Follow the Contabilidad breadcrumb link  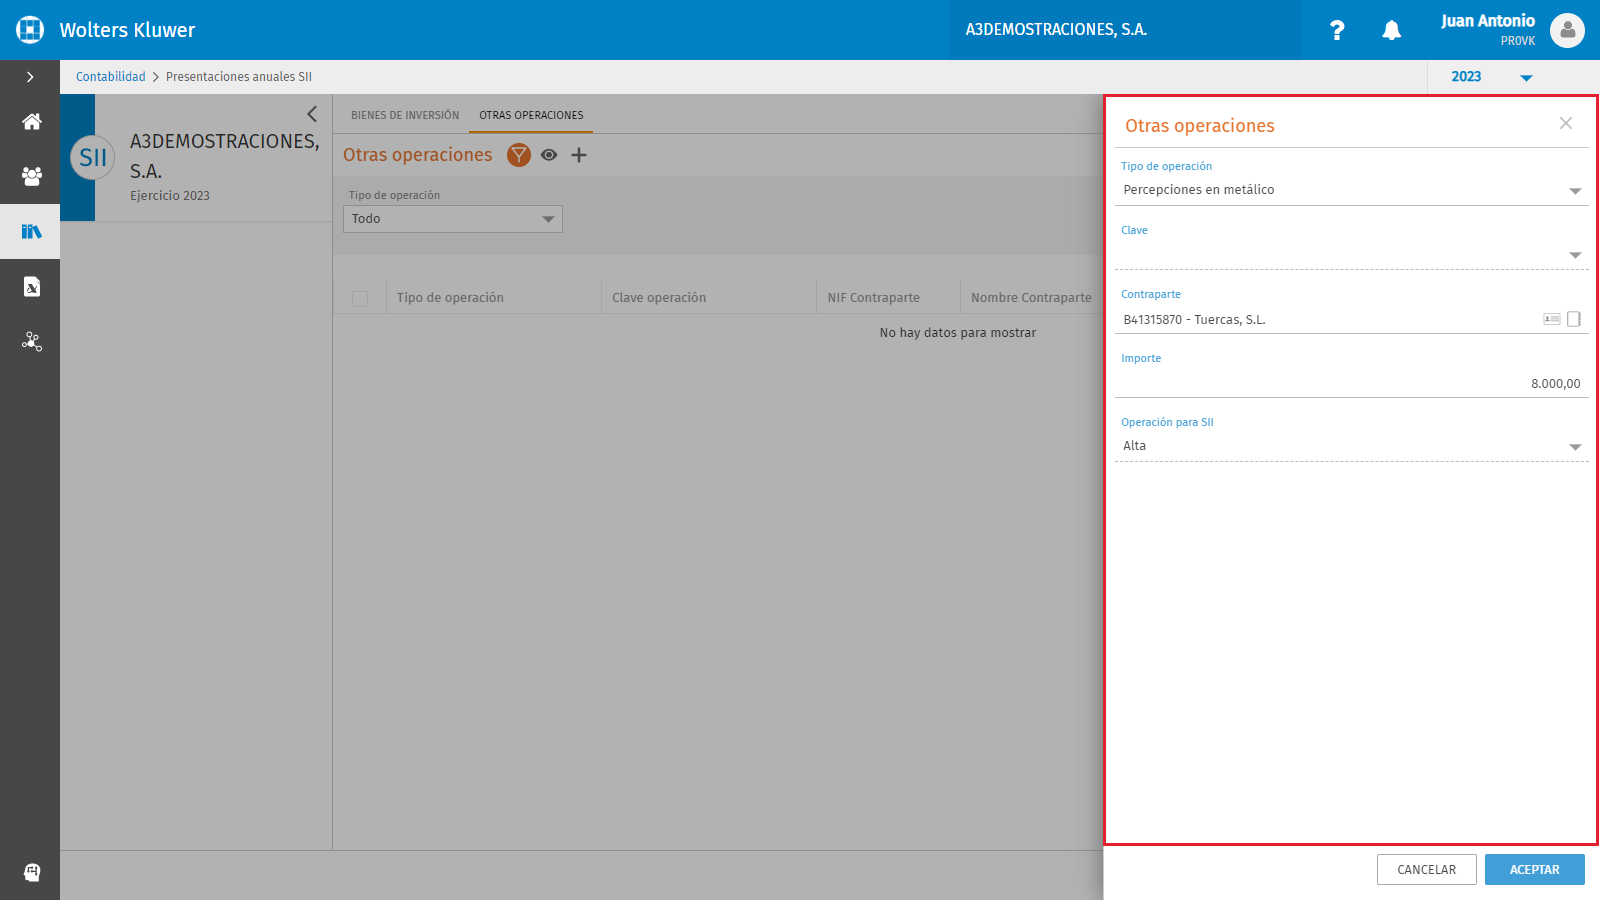click(111, 77)
